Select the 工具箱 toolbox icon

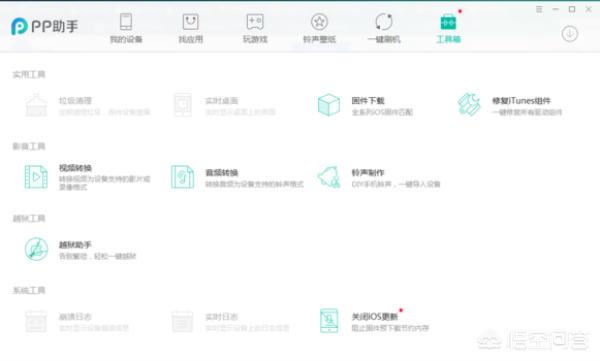point(448,22)
